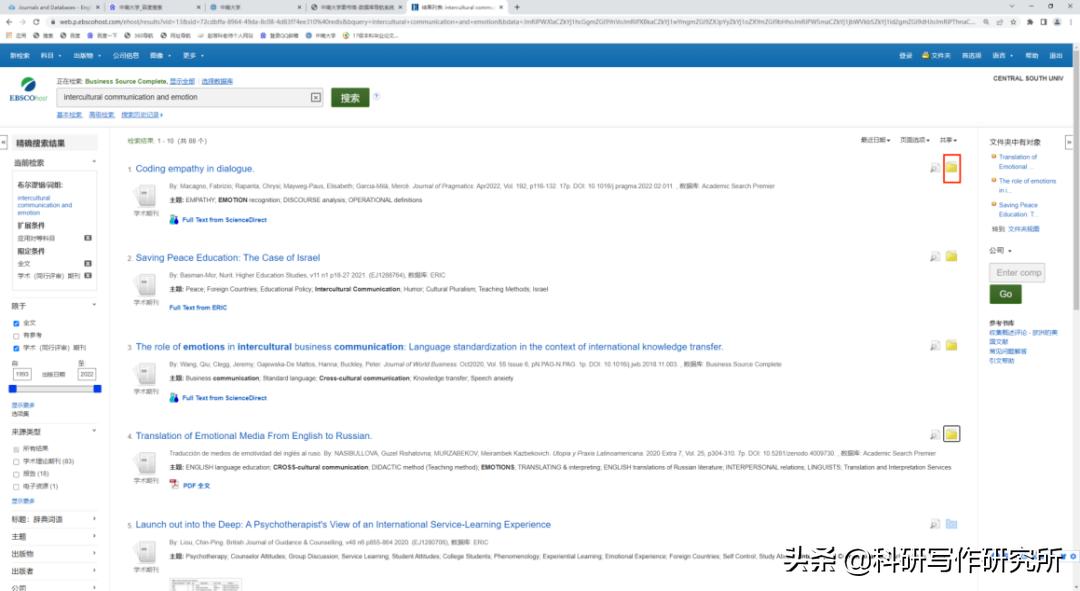The height and width of the screenshot is (591, 1080).
Task: Open a new browser tab with plus
Action: (x=517, y=7)
